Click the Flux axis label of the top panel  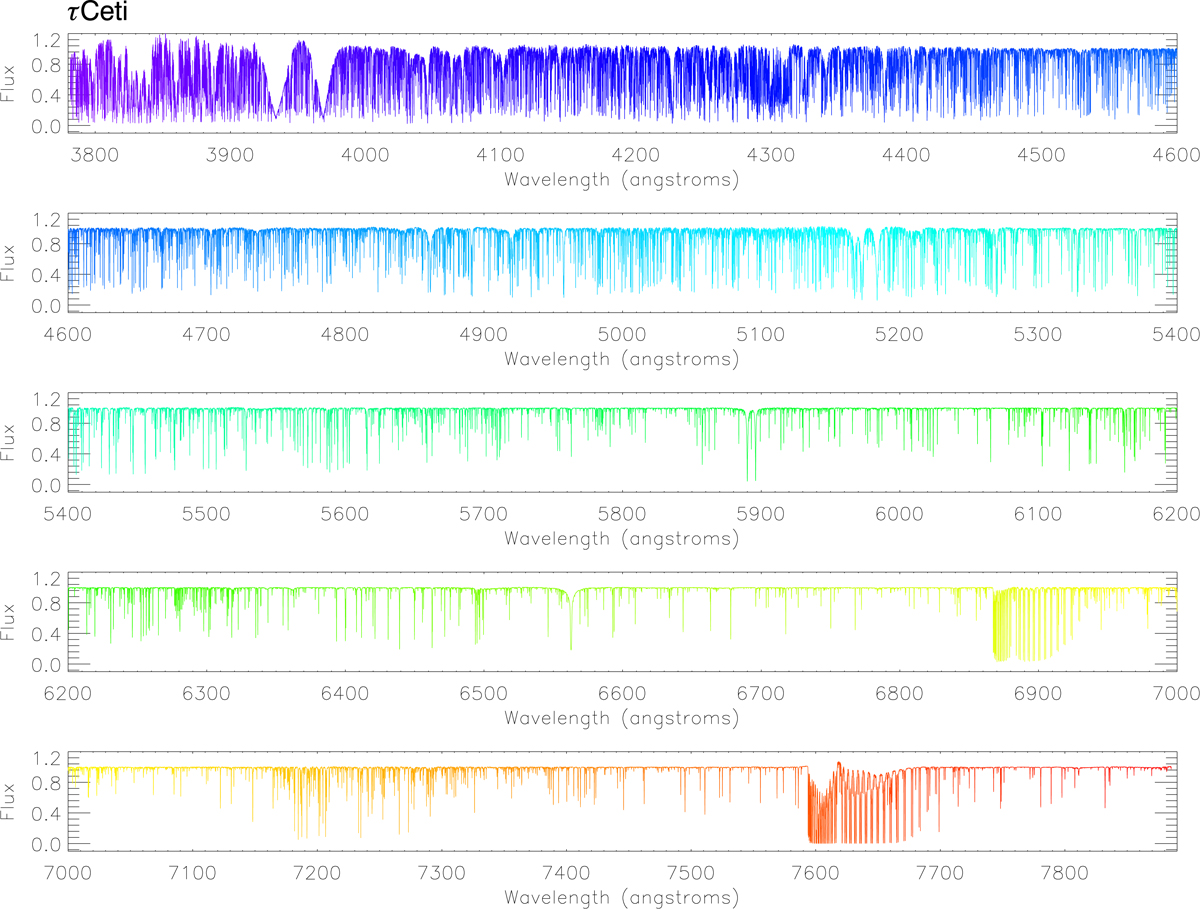15,84
